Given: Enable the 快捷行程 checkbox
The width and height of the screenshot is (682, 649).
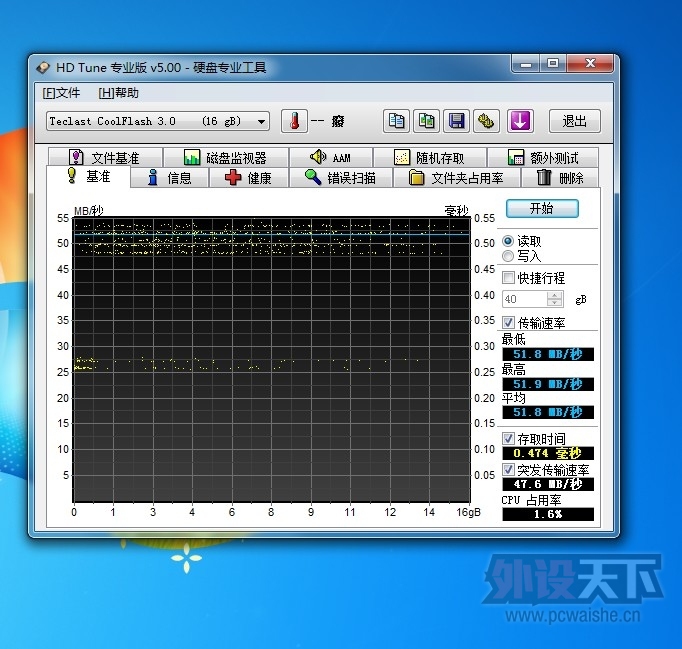Looking at the screenshot, I should click(x=508, y=278).
